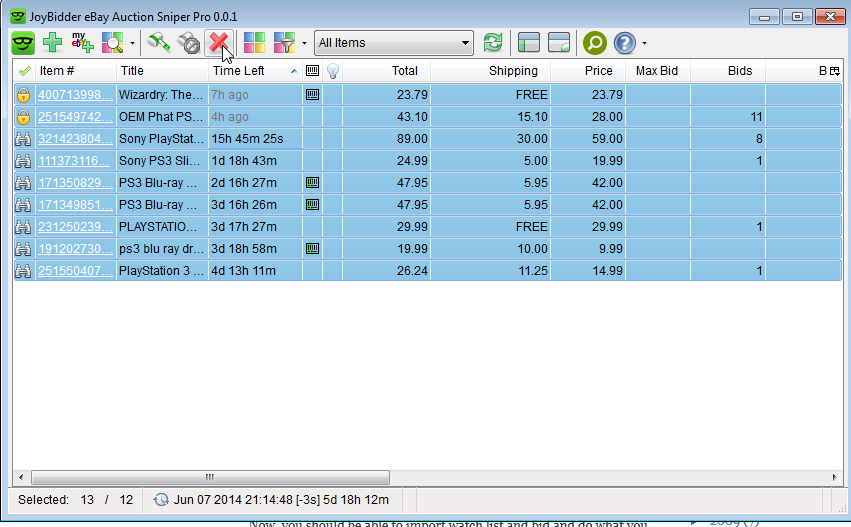Click binoculars icon on Sony PlayStat row
Image resolution: width=851 pixels, height=527 pixels.
23,139
